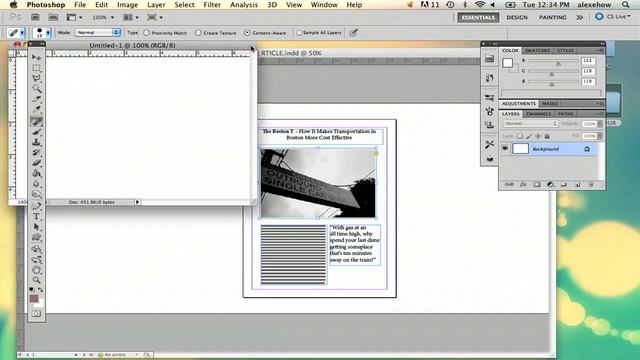Toggle tablet pressure controls size
The height and width of the screenshot is (360, 640).
click(x=353, y=33)
